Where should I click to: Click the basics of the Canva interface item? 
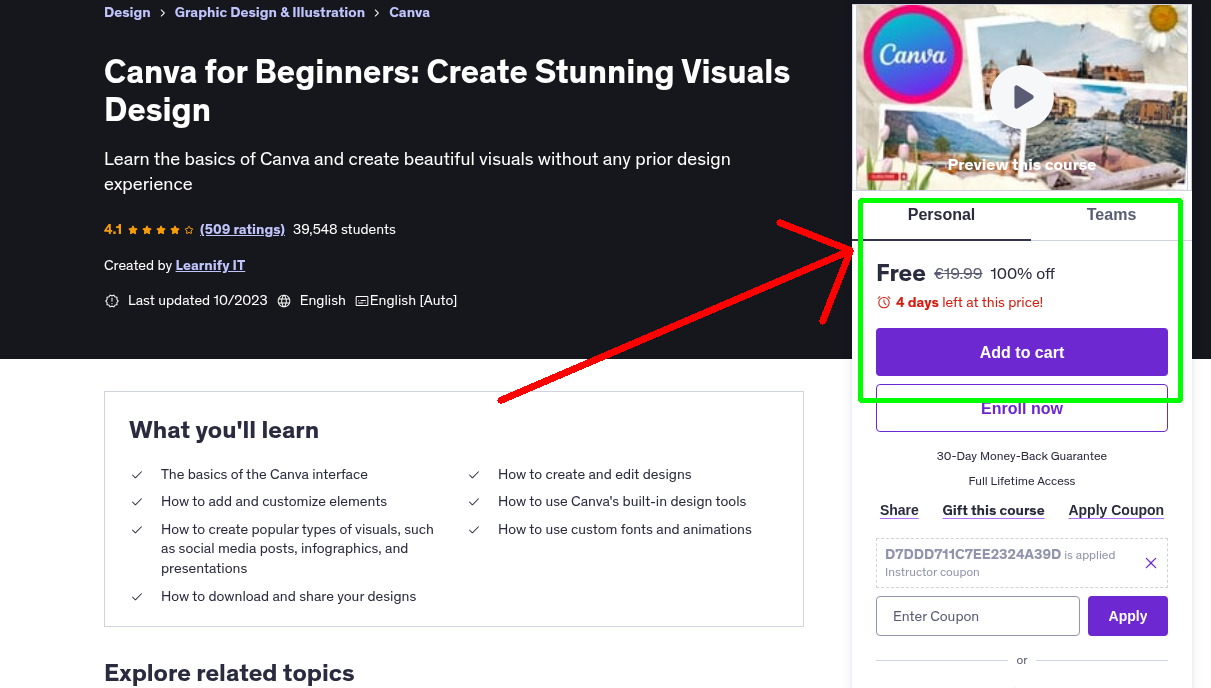click(264, 474)
